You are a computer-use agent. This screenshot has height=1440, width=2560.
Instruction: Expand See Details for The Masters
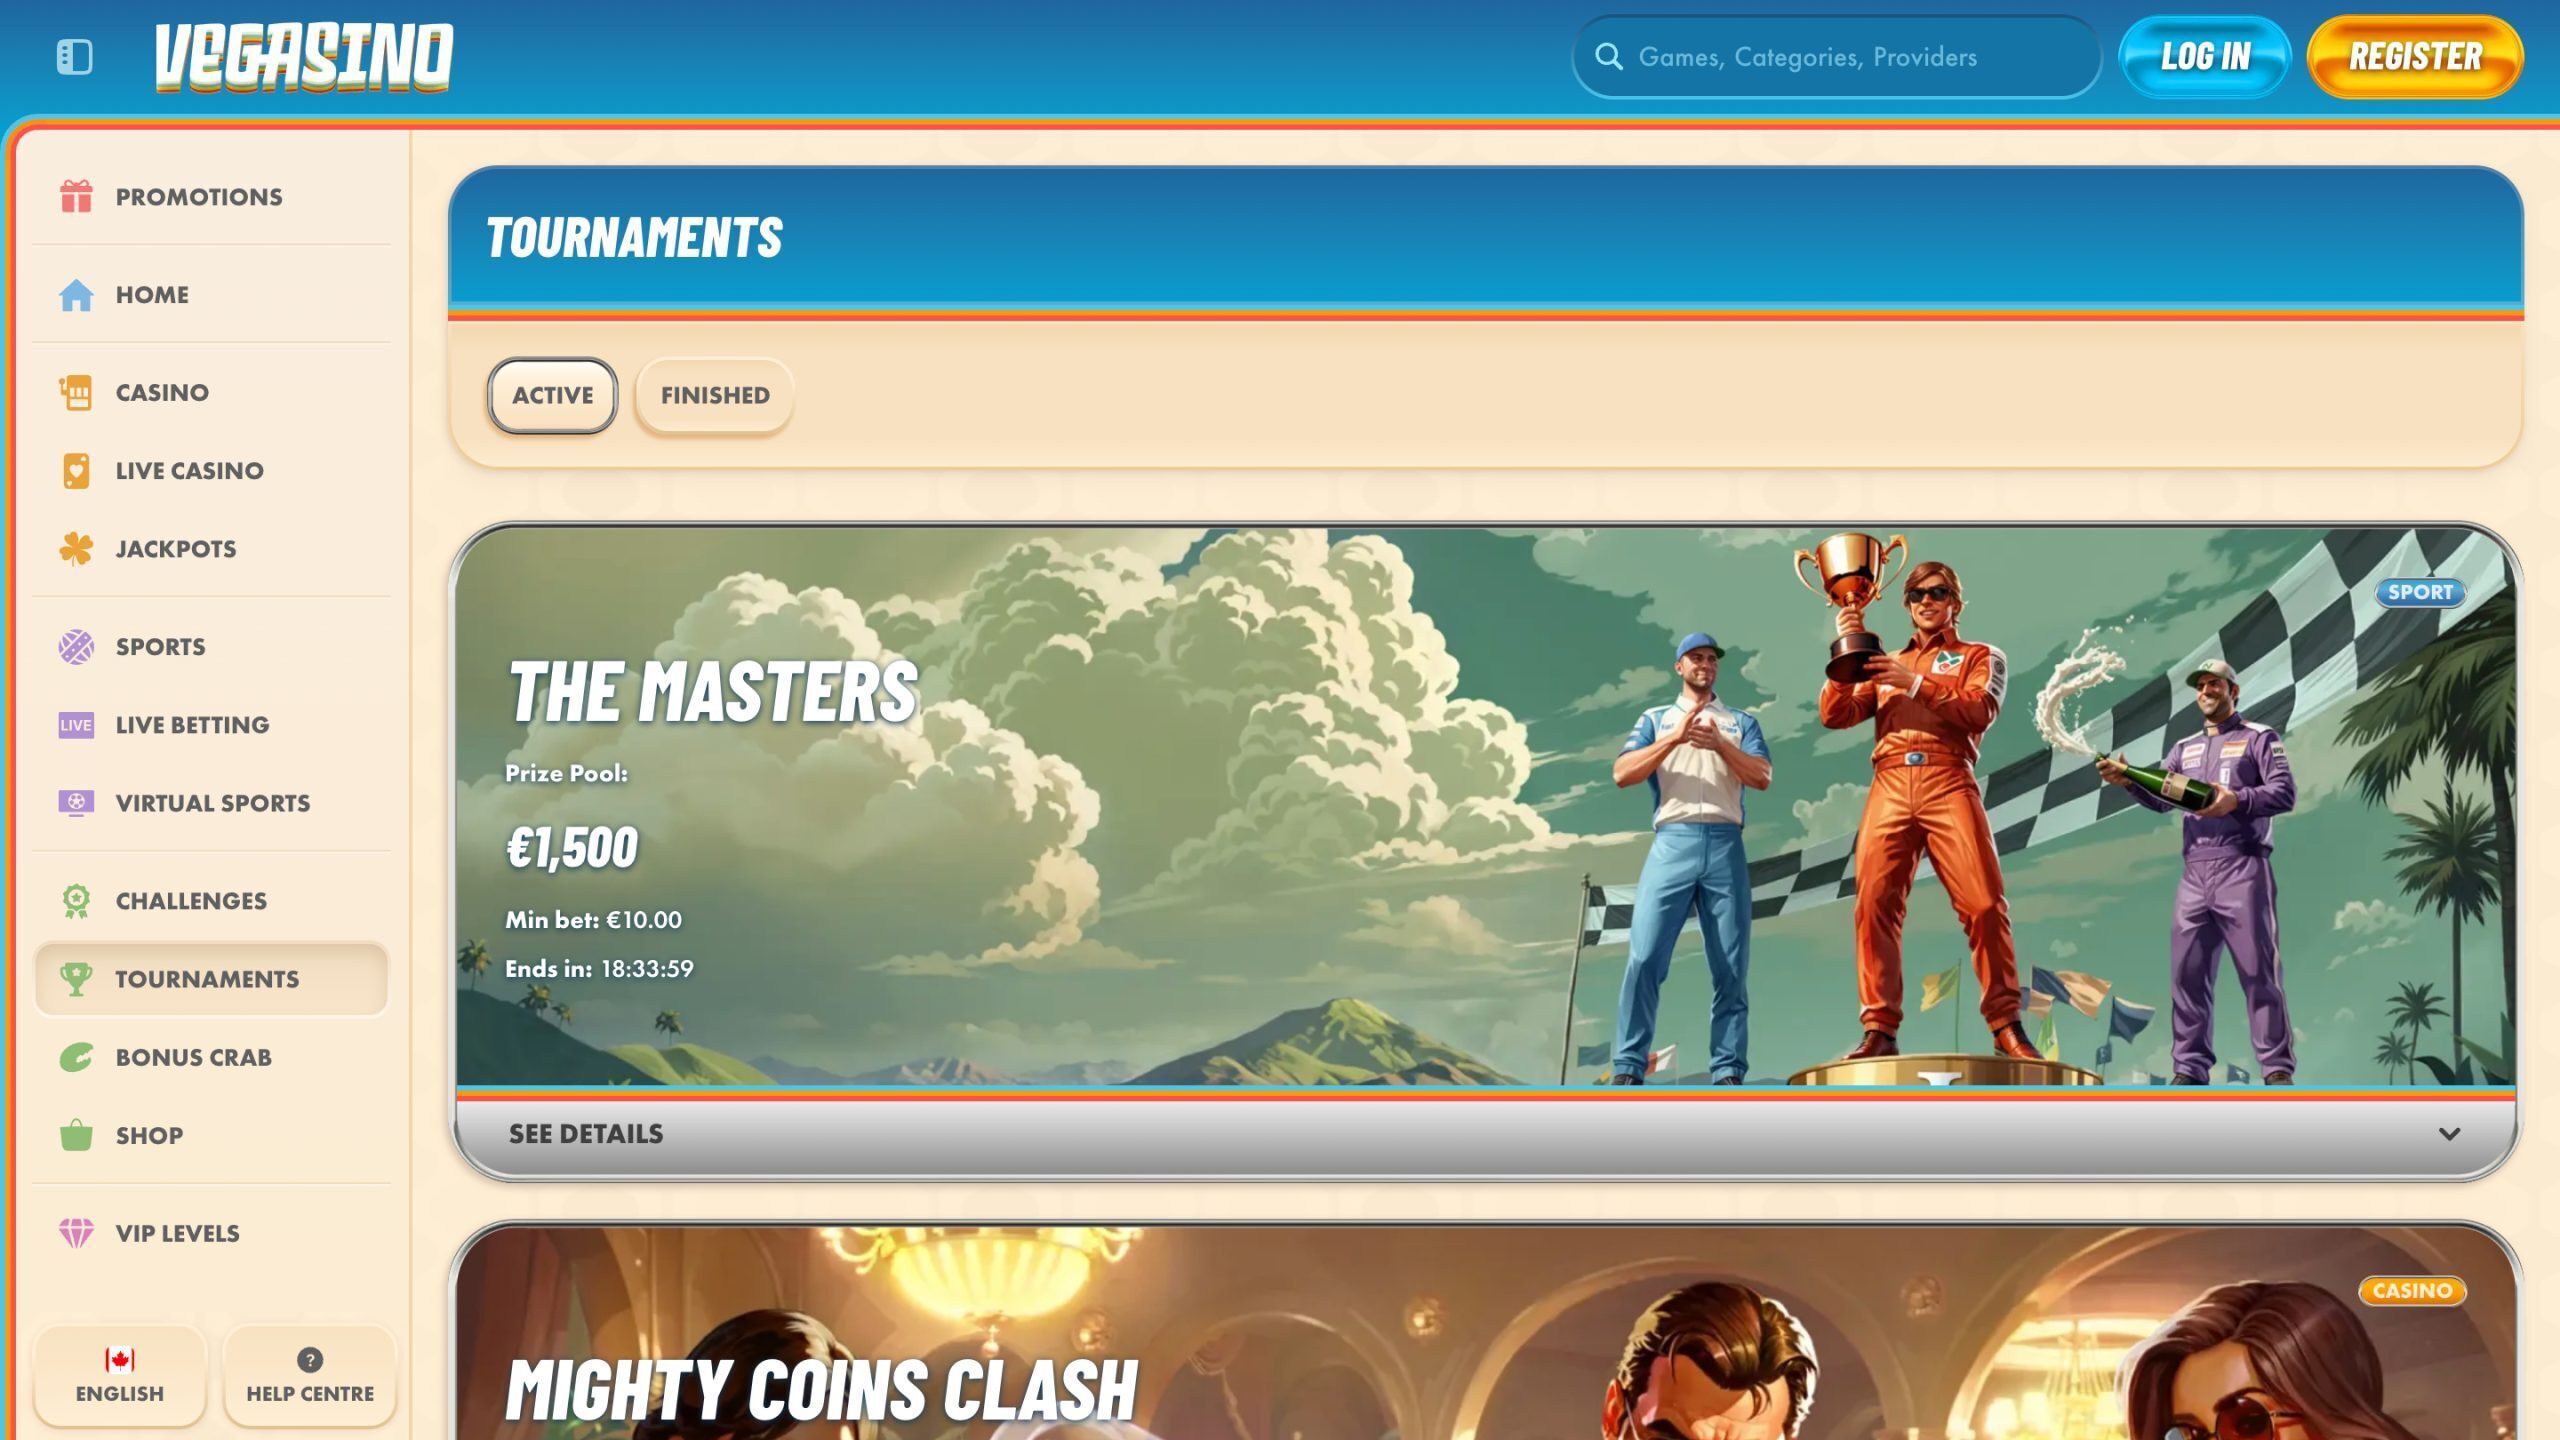[x=585, y=1133]
